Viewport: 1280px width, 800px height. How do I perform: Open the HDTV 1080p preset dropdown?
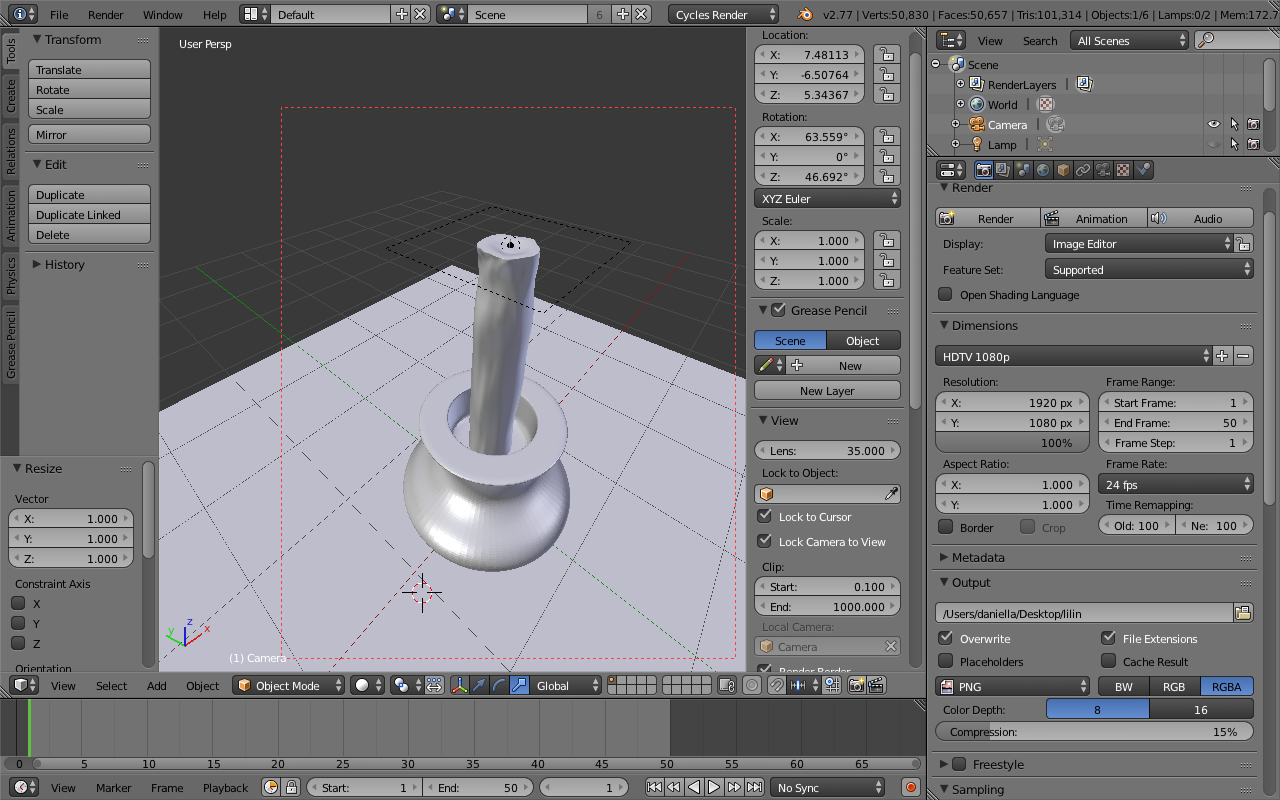[1074, 356]
